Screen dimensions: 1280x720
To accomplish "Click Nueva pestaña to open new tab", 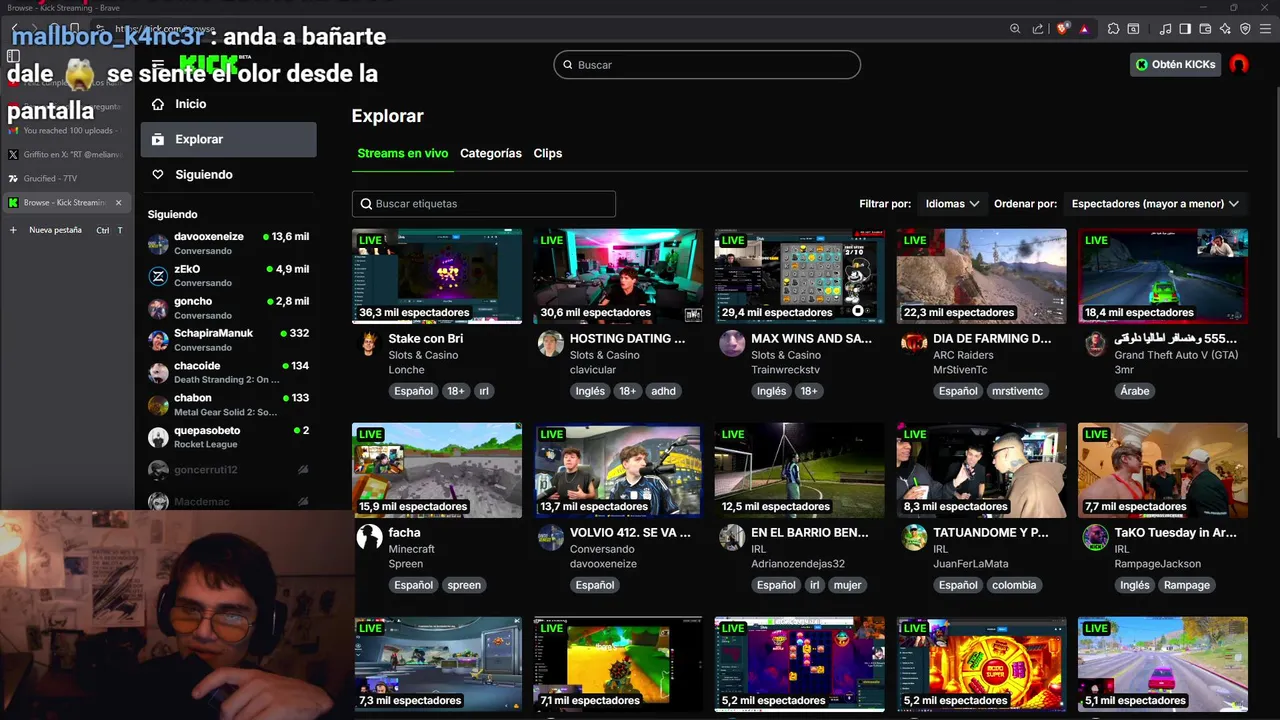I will coord(66,230).
